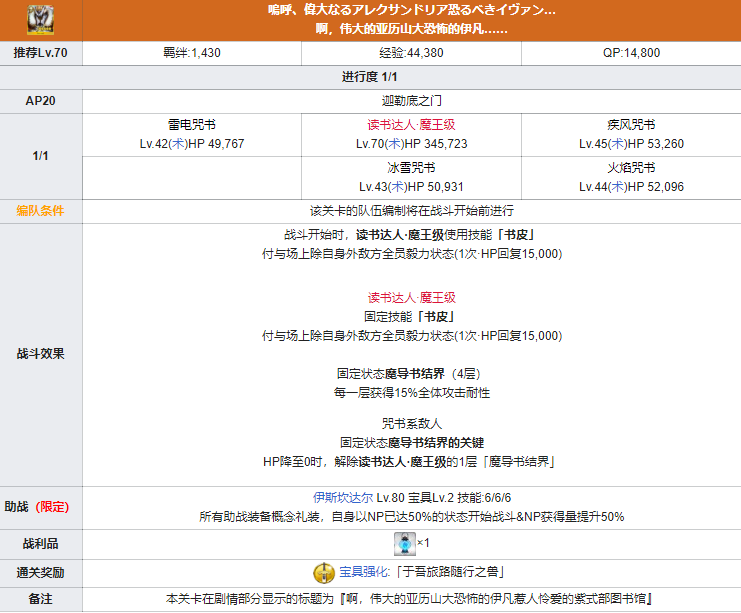Viewport: 741px width, 613px height.
Task: Click the 疾风咒书 enemy name
Action: click(x=631, y=125)
